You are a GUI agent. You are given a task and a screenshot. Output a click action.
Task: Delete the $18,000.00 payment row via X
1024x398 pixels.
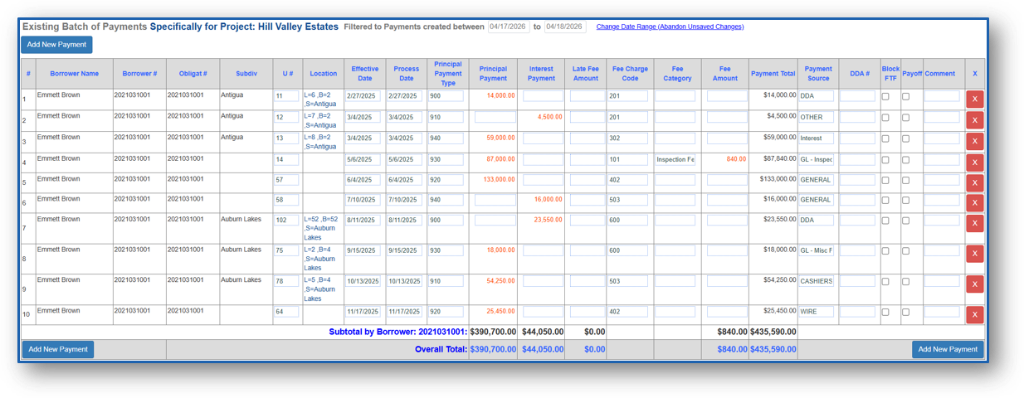(x=974, y=254)
